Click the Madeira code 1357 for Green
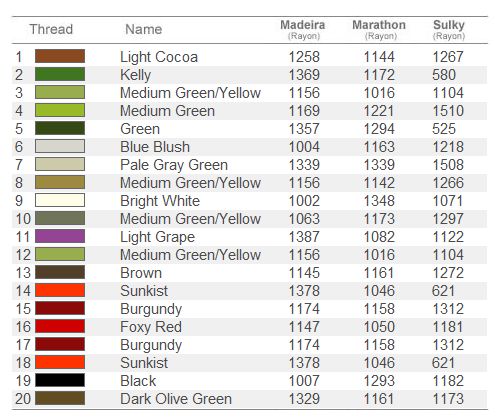This screenshot has width=500, height=420. click(304, 129)
